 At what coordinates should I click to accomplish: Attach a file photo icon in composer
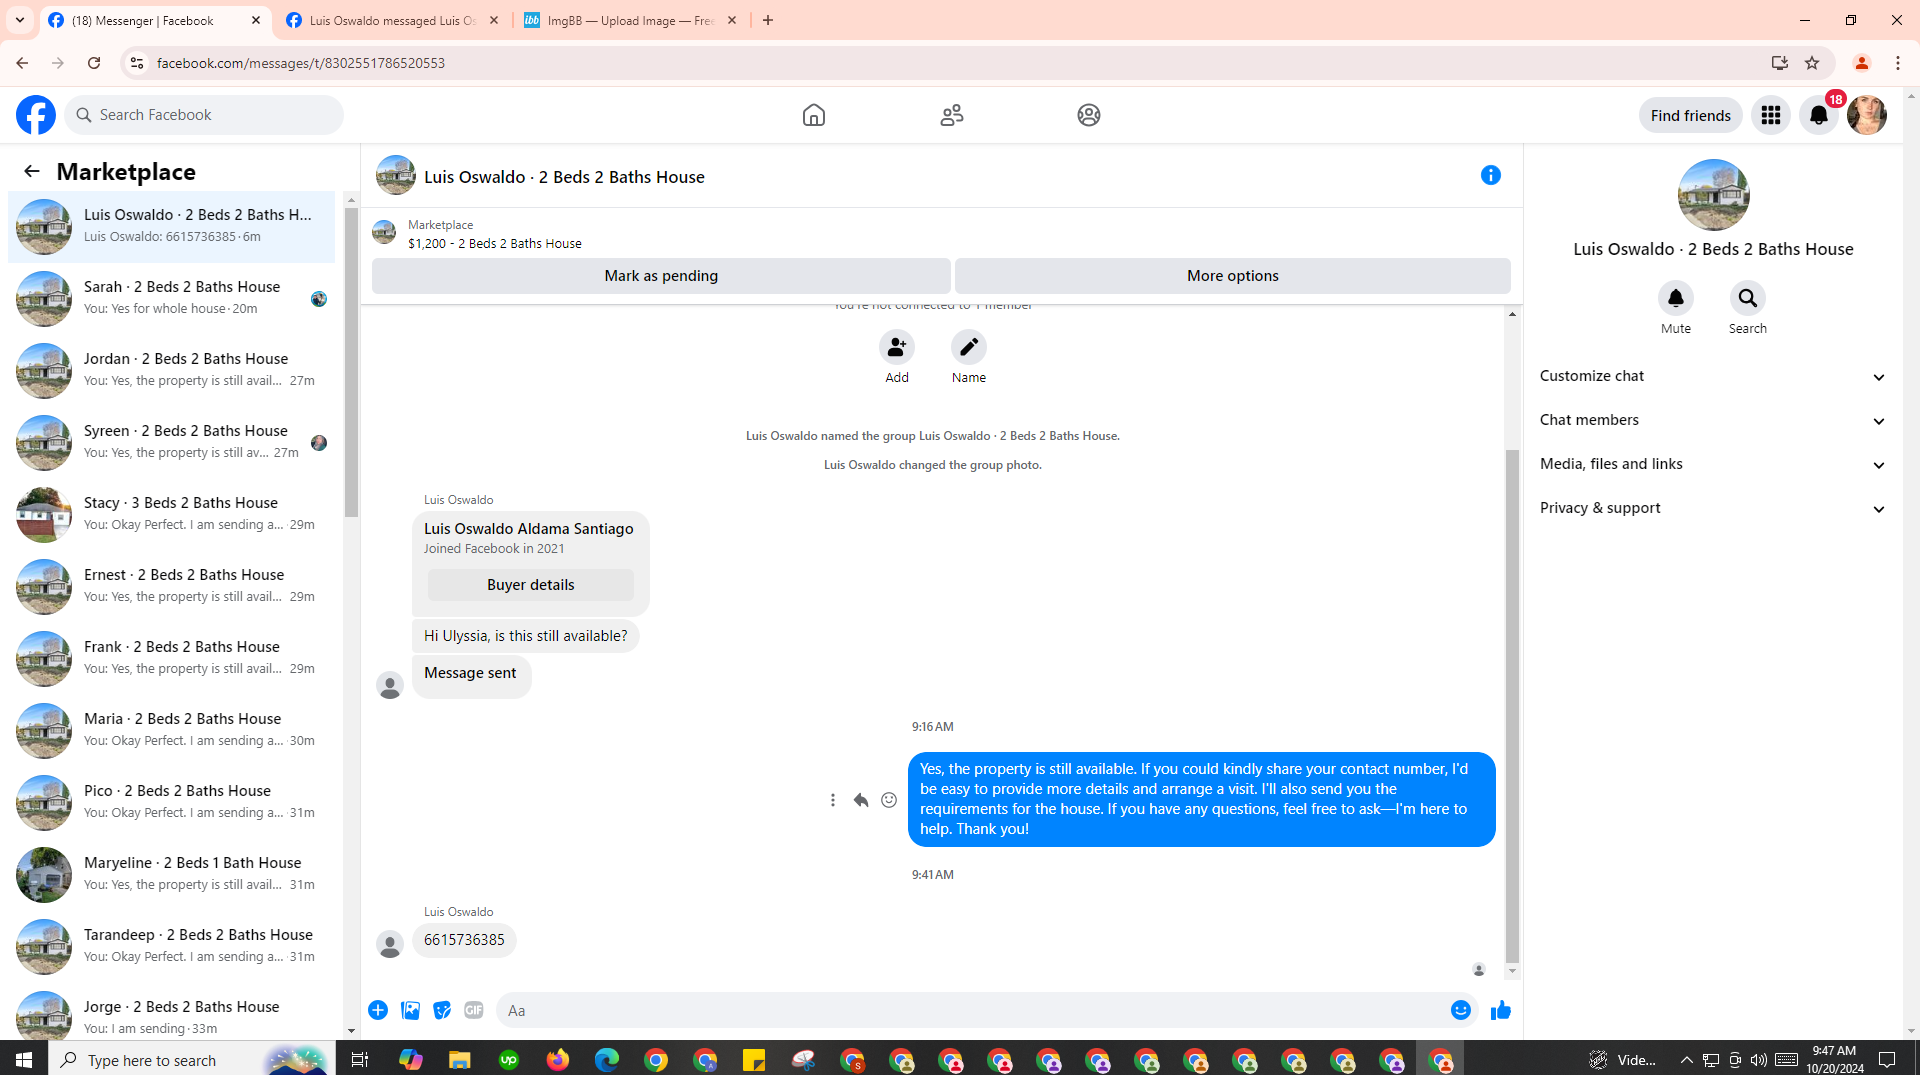[410, 1010]
